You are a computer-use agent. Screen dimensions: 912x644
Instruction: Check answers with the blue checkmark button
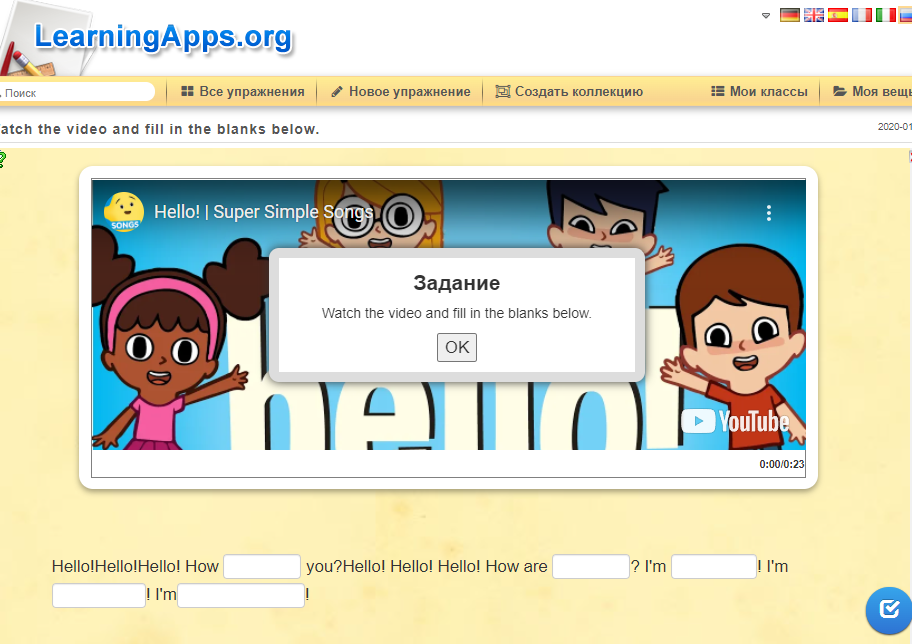point(889,610)
